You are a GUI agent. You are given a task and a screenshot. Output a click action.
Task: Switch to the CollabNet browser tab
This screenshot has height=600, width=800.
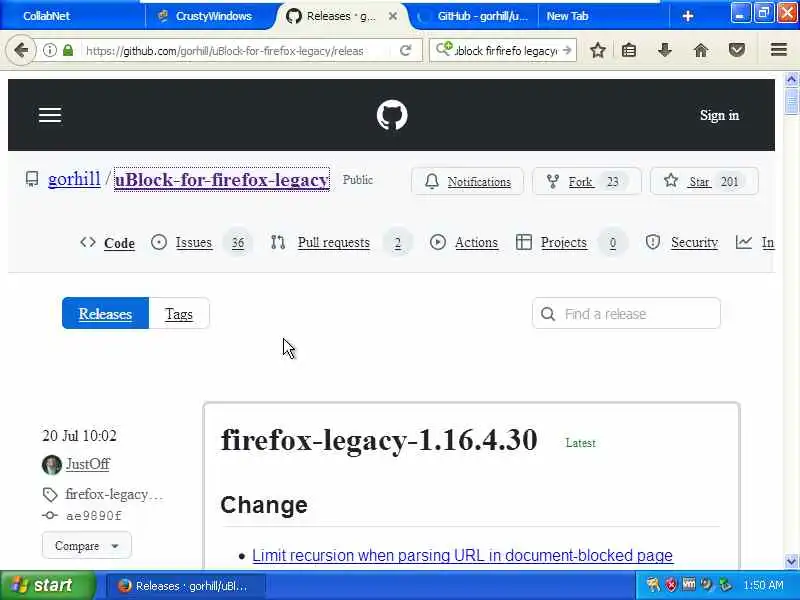point(46,16)
